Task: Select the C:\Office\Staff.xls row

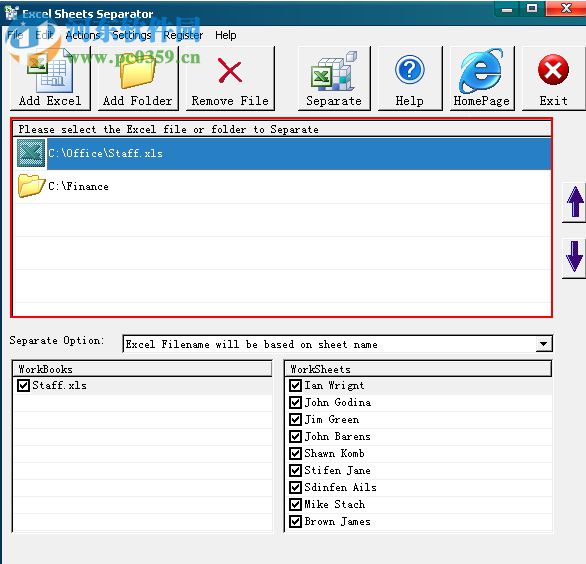Action: pos(283,153)
